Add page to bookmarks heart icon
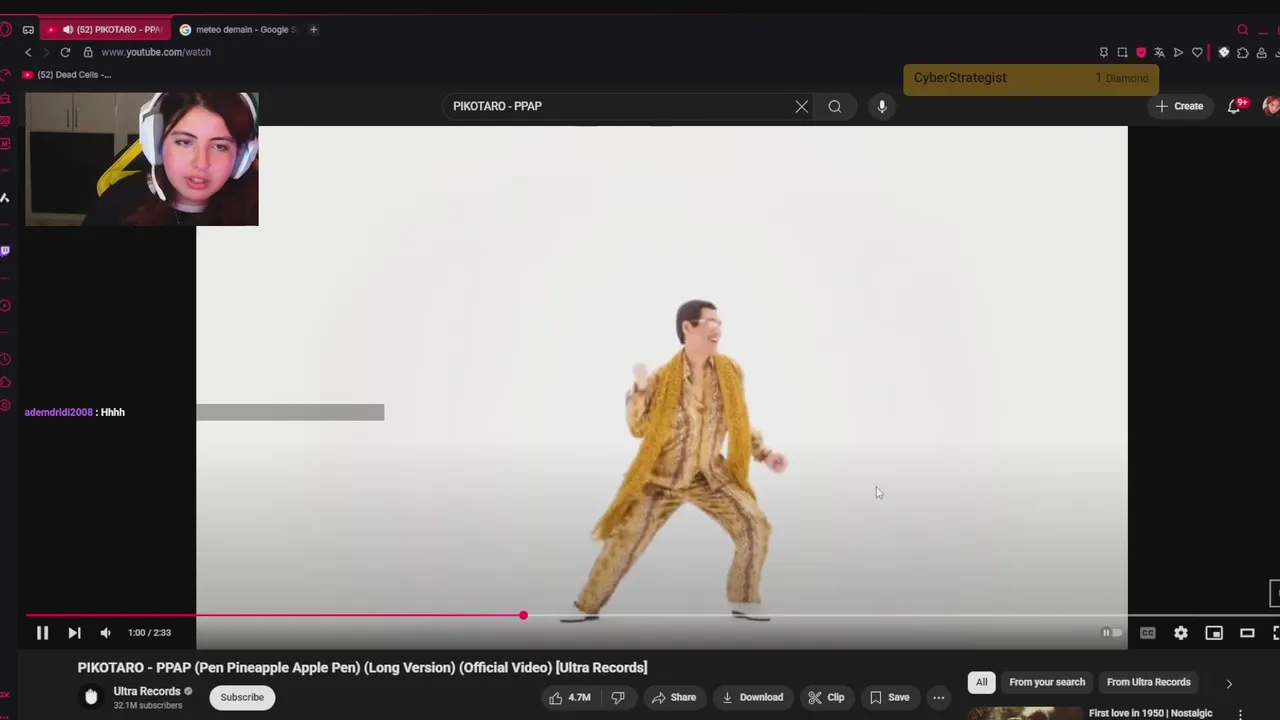 point(1197,52)
